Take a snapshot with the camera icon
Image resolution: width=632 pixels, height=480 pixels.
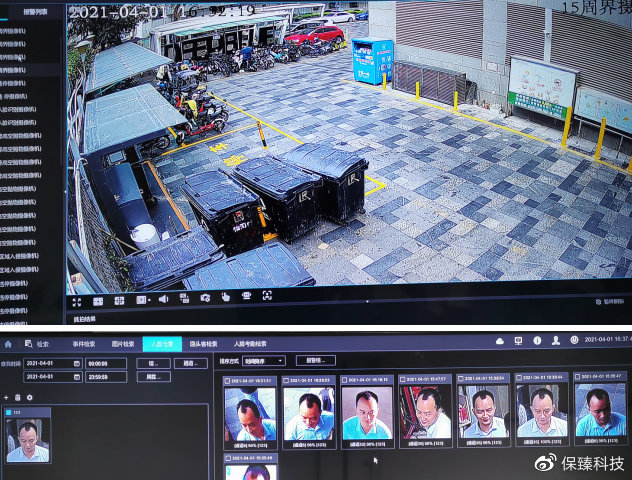(205, 298)
